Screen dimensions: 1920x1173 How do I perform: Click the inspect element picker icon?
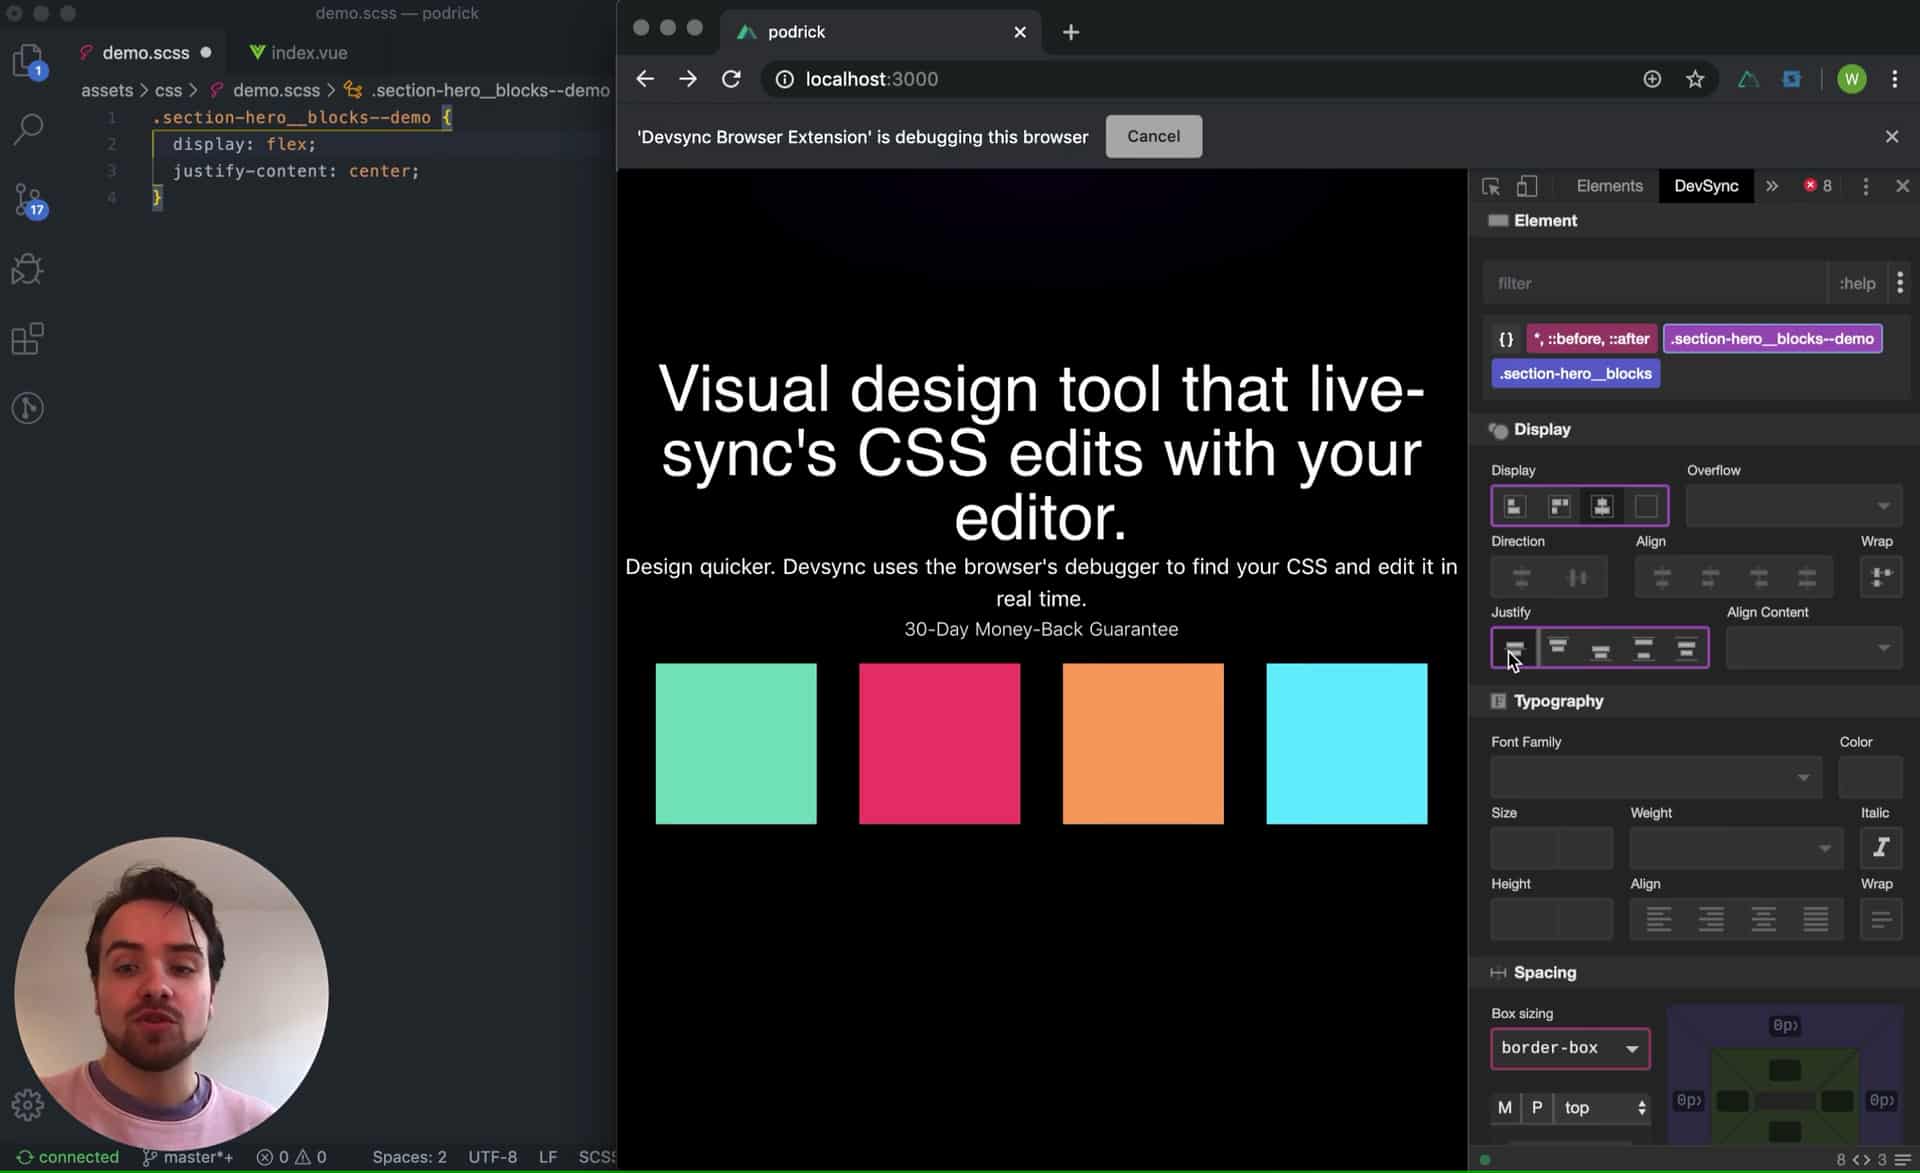1490,186
